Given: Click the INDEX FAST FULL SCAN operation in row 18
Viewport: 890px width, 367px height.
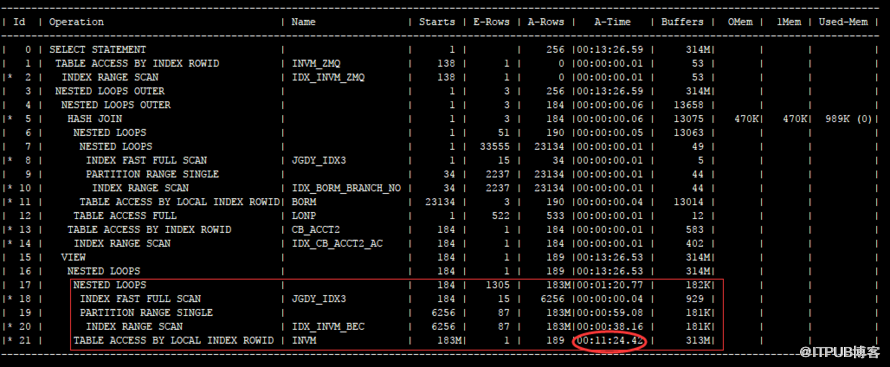Looking at the screenshot, I should click(140, 298).
